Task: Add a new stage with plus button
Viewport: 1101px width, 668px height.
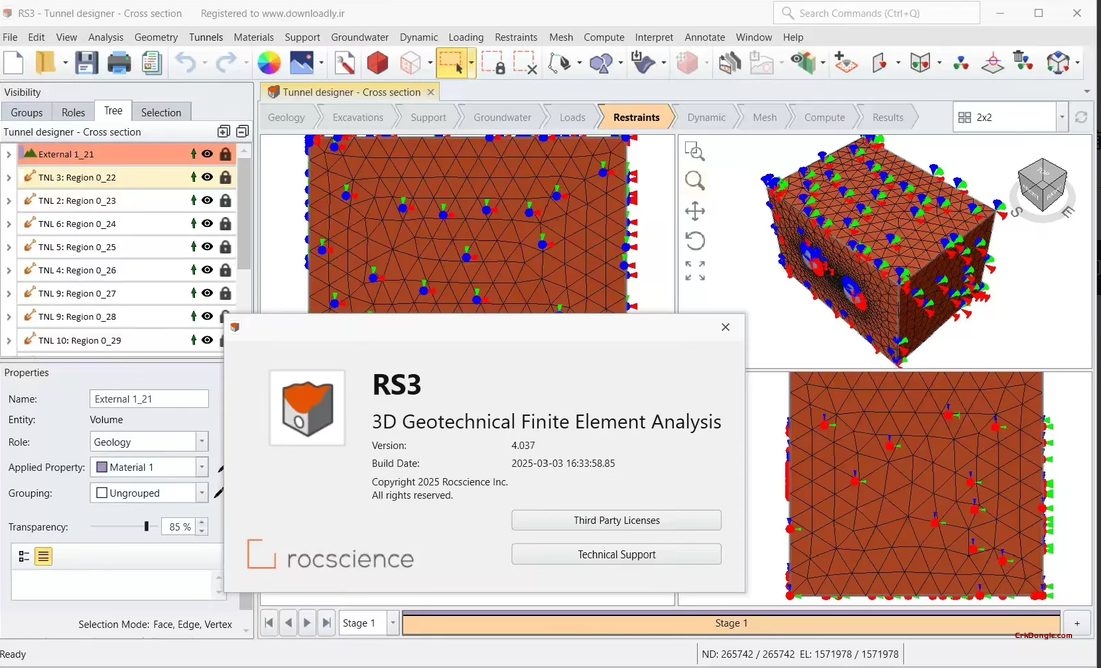Action: coord(1077,623)
